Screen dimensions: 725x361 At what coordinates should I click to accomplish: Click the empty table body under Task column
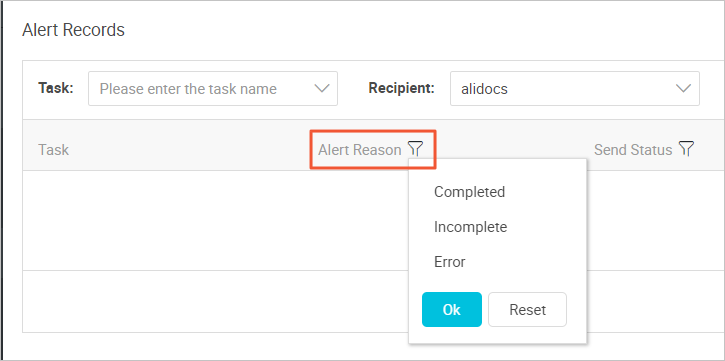[x=166, y=220]
